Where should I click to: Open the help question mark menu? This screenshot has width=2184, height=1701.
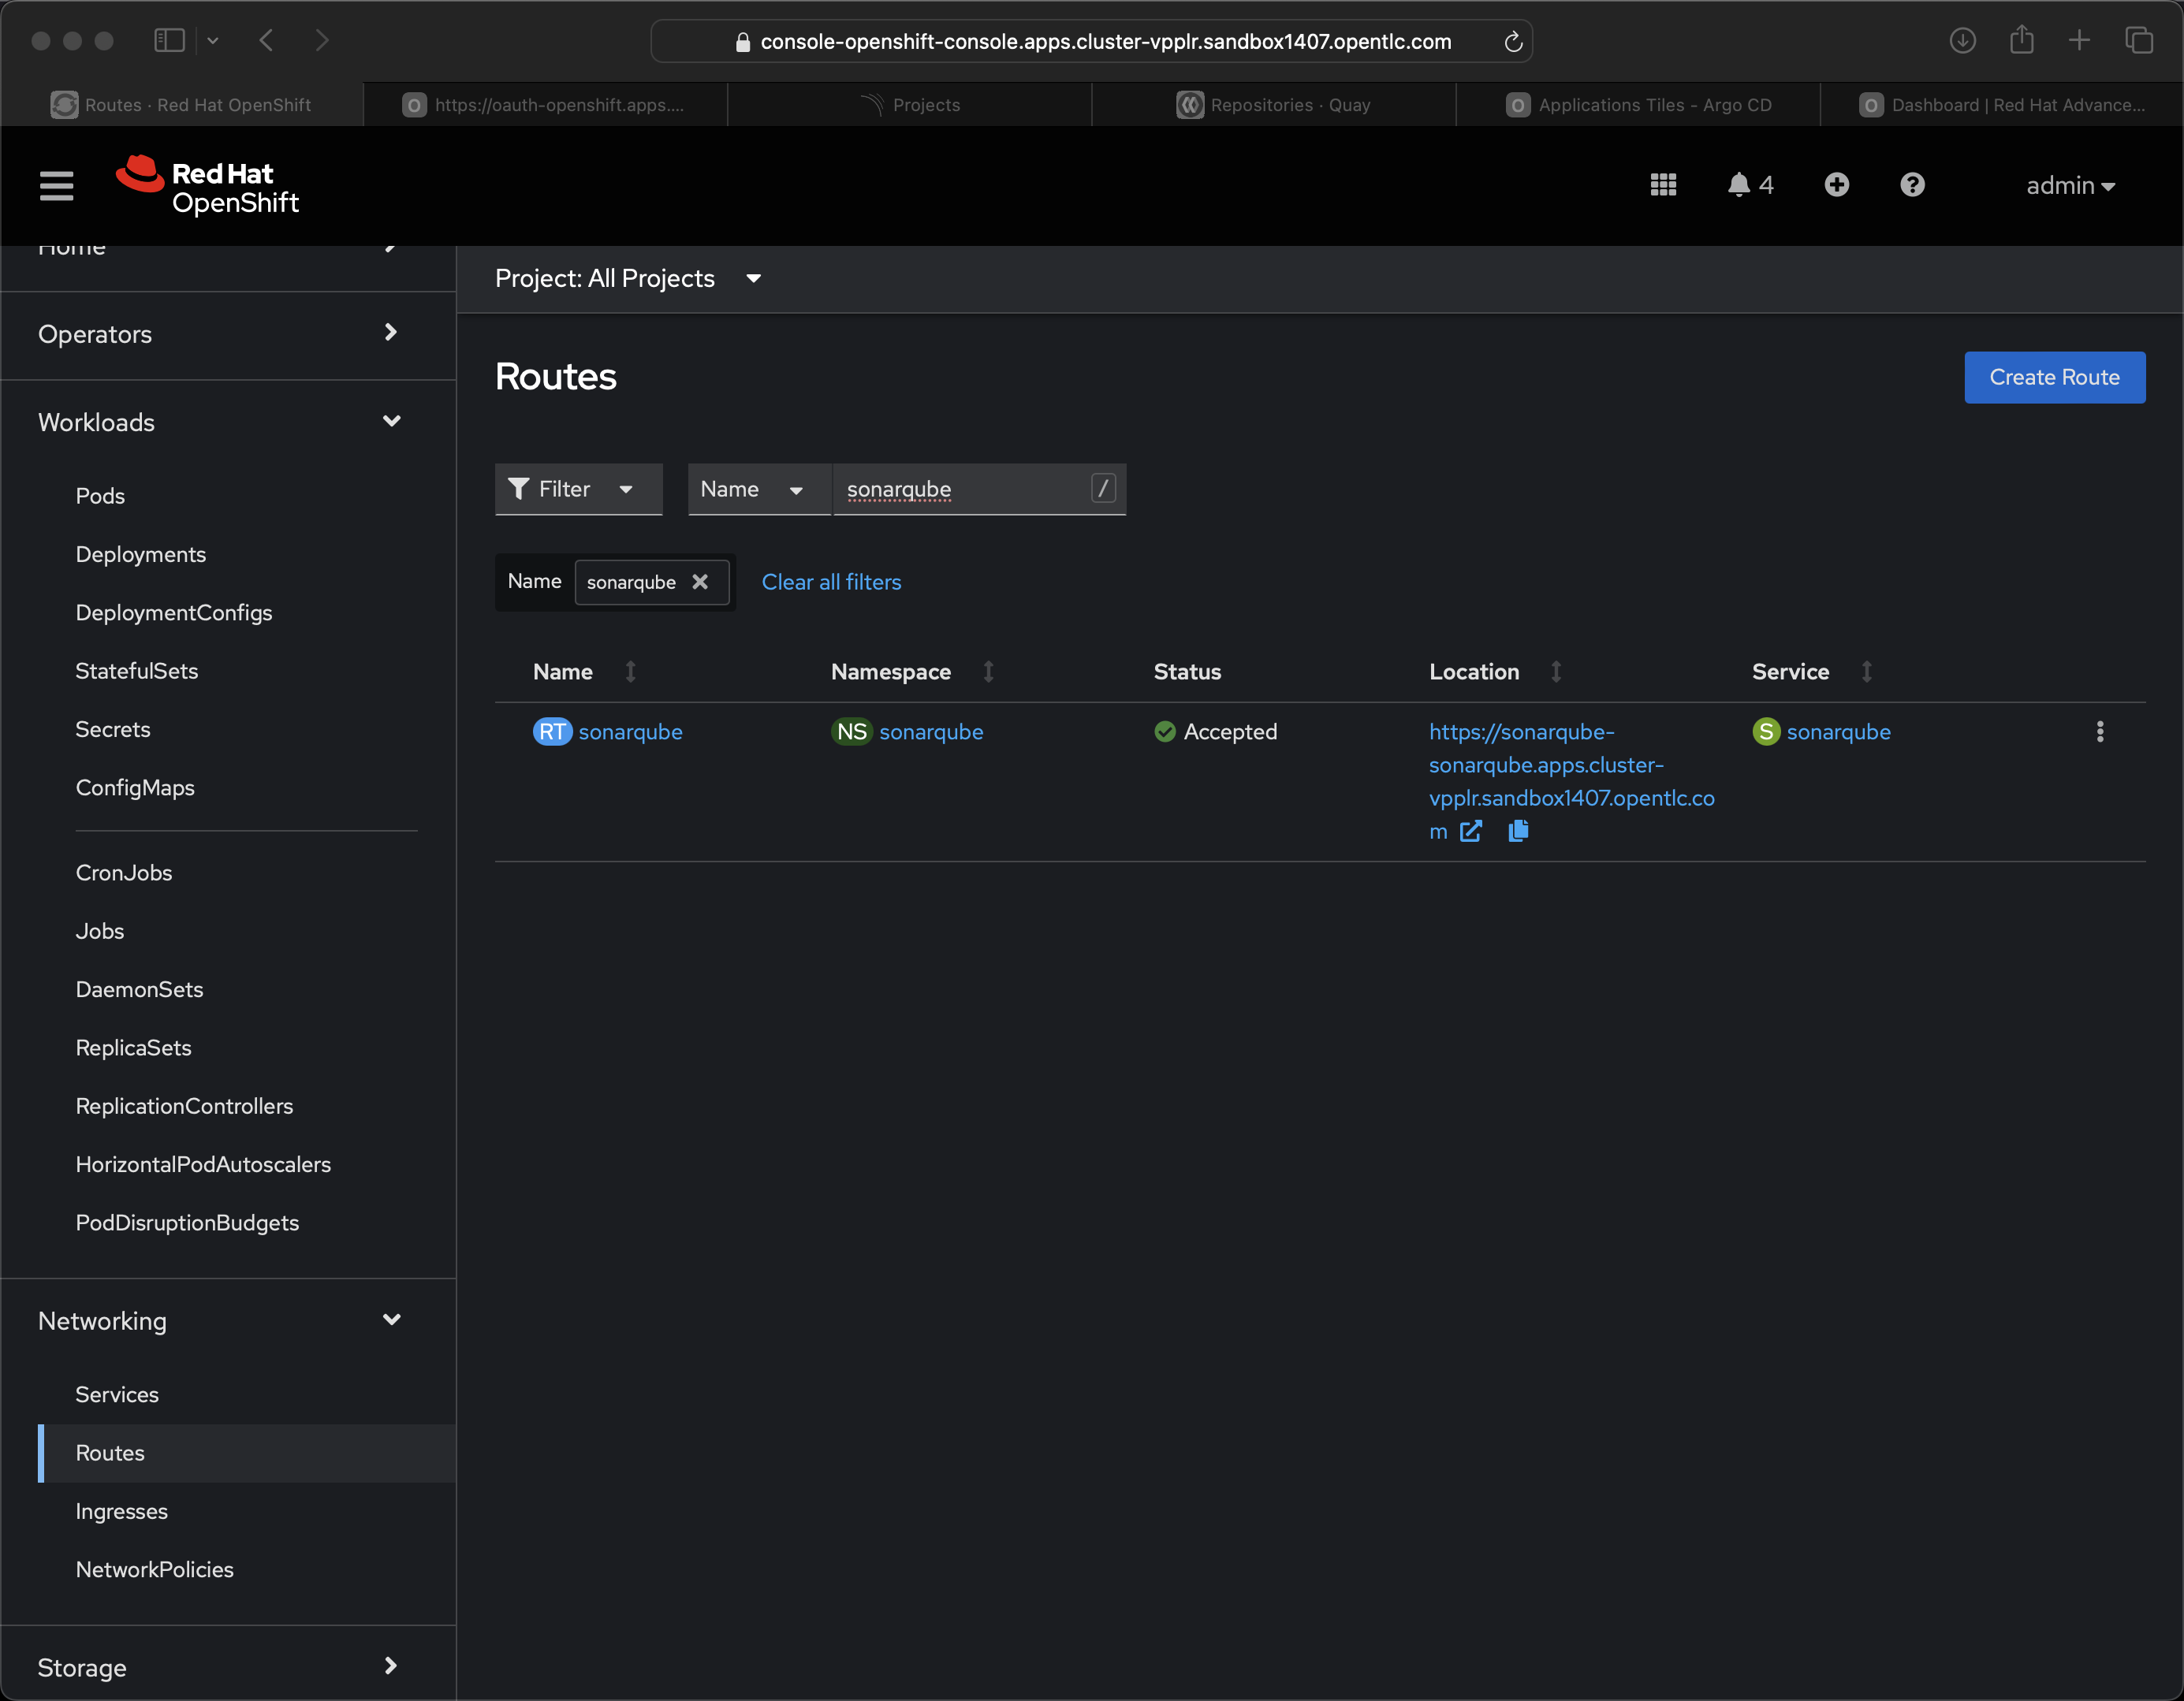pos(1912,185)
